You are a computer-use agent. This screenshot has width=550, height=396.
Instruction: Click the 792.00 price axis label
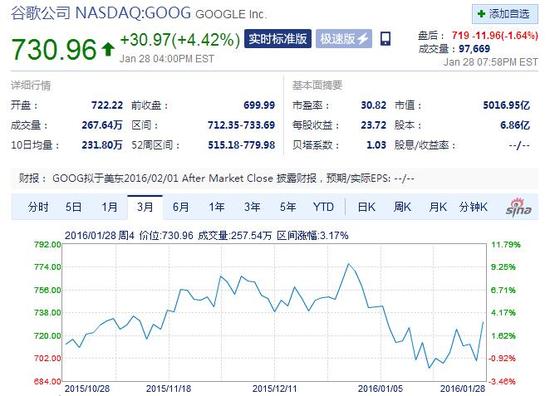coord(47,244)
